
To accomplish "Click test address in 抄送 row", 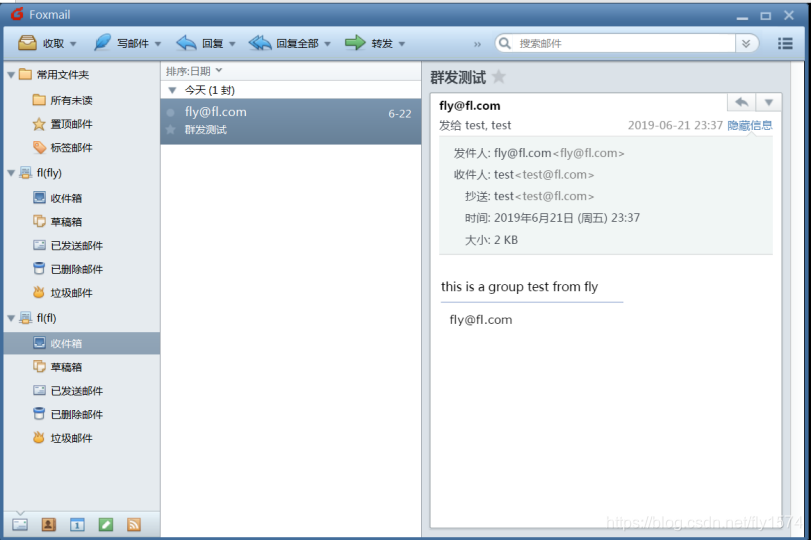I will pyautogui.click(x=544, y=196).
